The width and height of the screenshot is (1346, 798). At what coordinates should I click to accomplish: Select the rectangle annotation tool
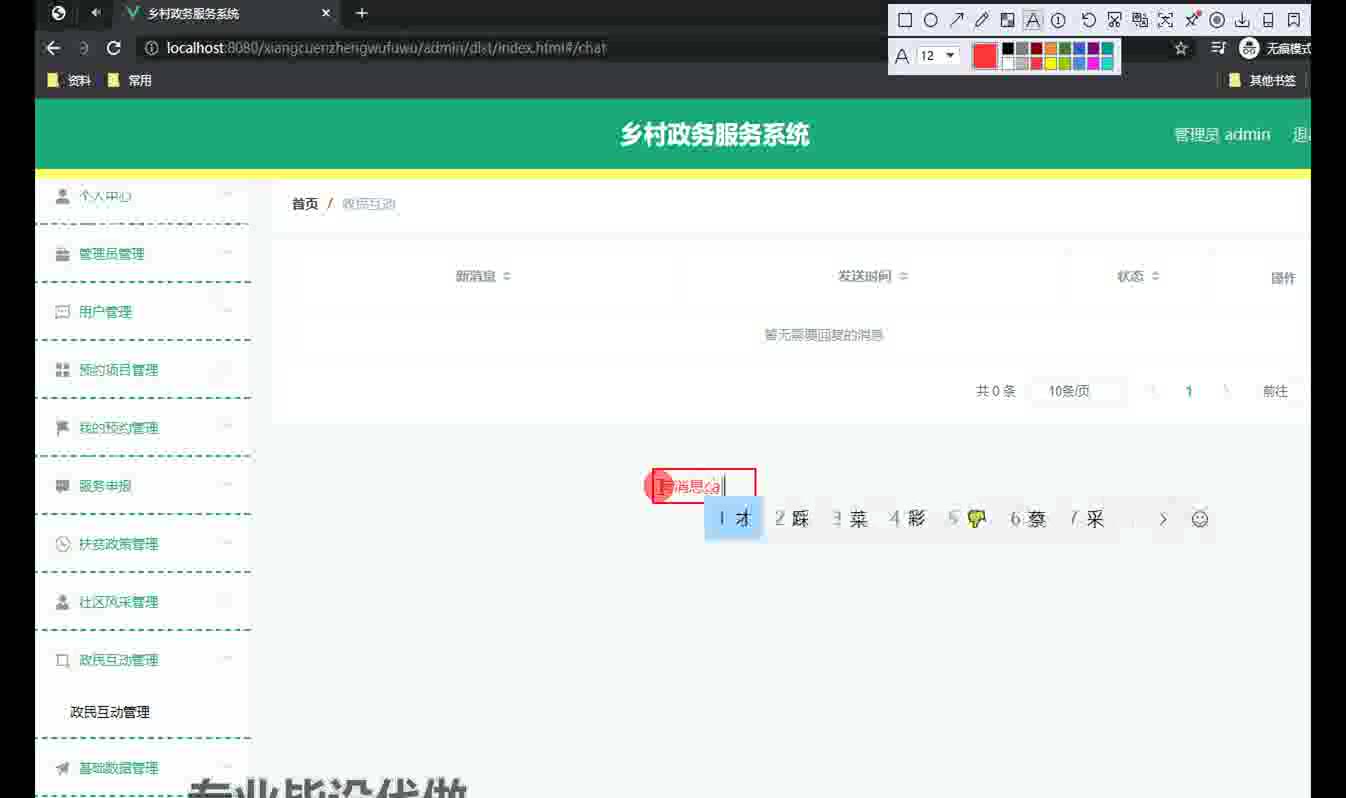pos(904,20)
